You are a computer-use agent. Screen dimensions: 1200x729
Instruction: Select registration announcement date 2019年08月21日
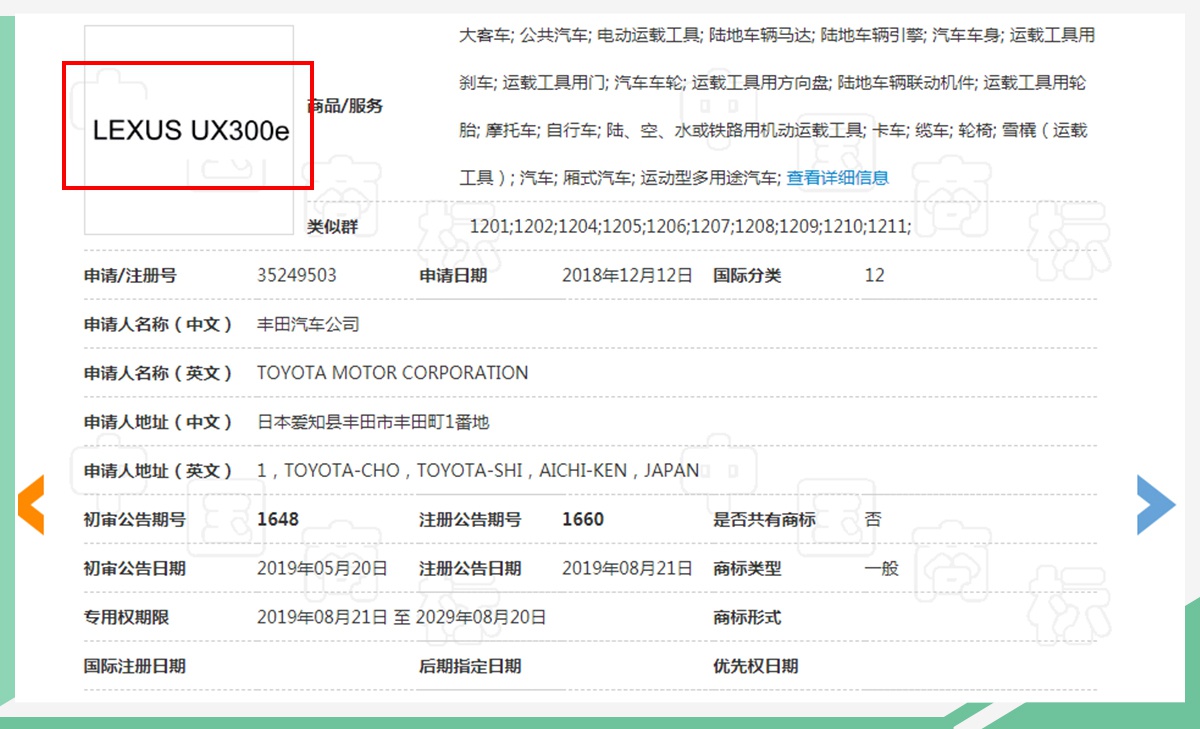[627, 568]
